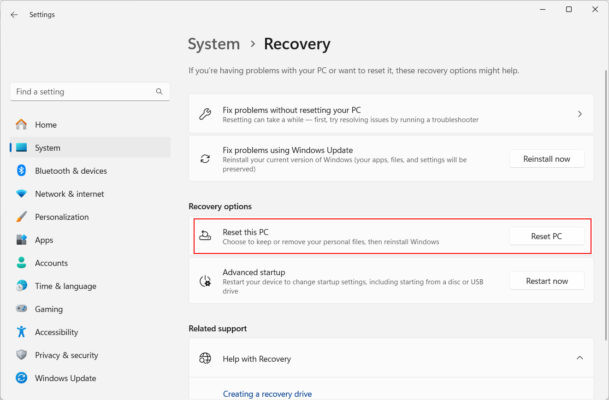This screenshot has width=609, height=400.
Task: Open the Windows Update sidebar icon
Action: tap(21, 378)
